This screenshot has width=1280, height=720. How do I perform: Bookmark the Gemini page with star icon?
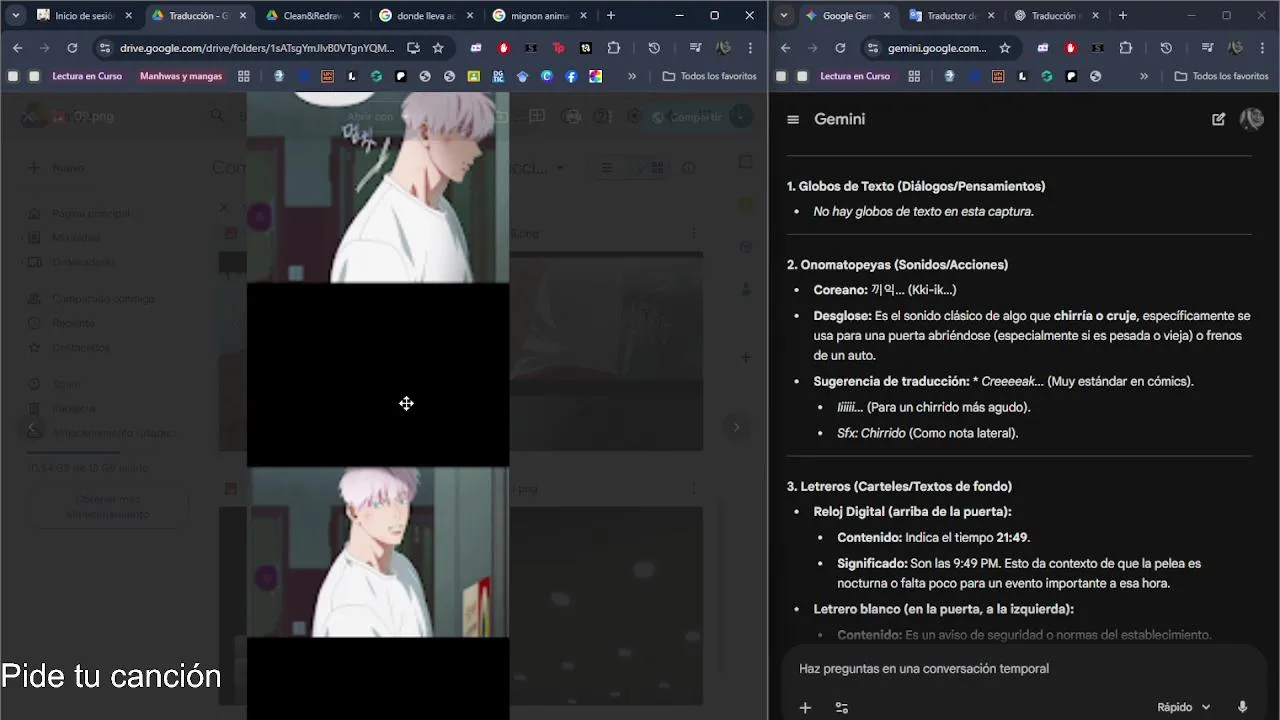1005,48
